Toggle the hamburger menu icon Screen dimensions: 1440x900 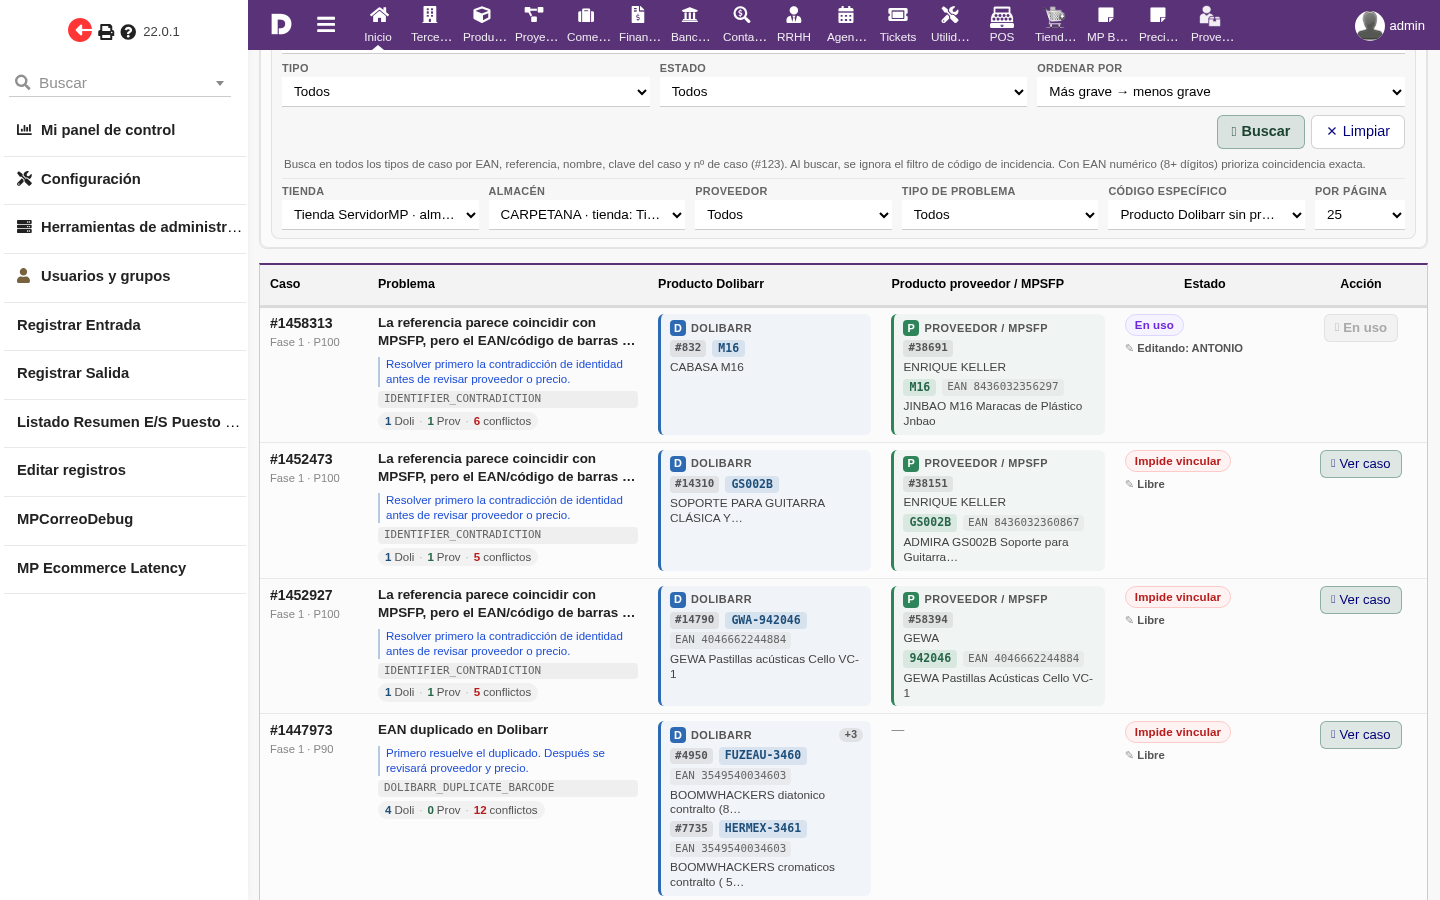[x=326, y=24]
